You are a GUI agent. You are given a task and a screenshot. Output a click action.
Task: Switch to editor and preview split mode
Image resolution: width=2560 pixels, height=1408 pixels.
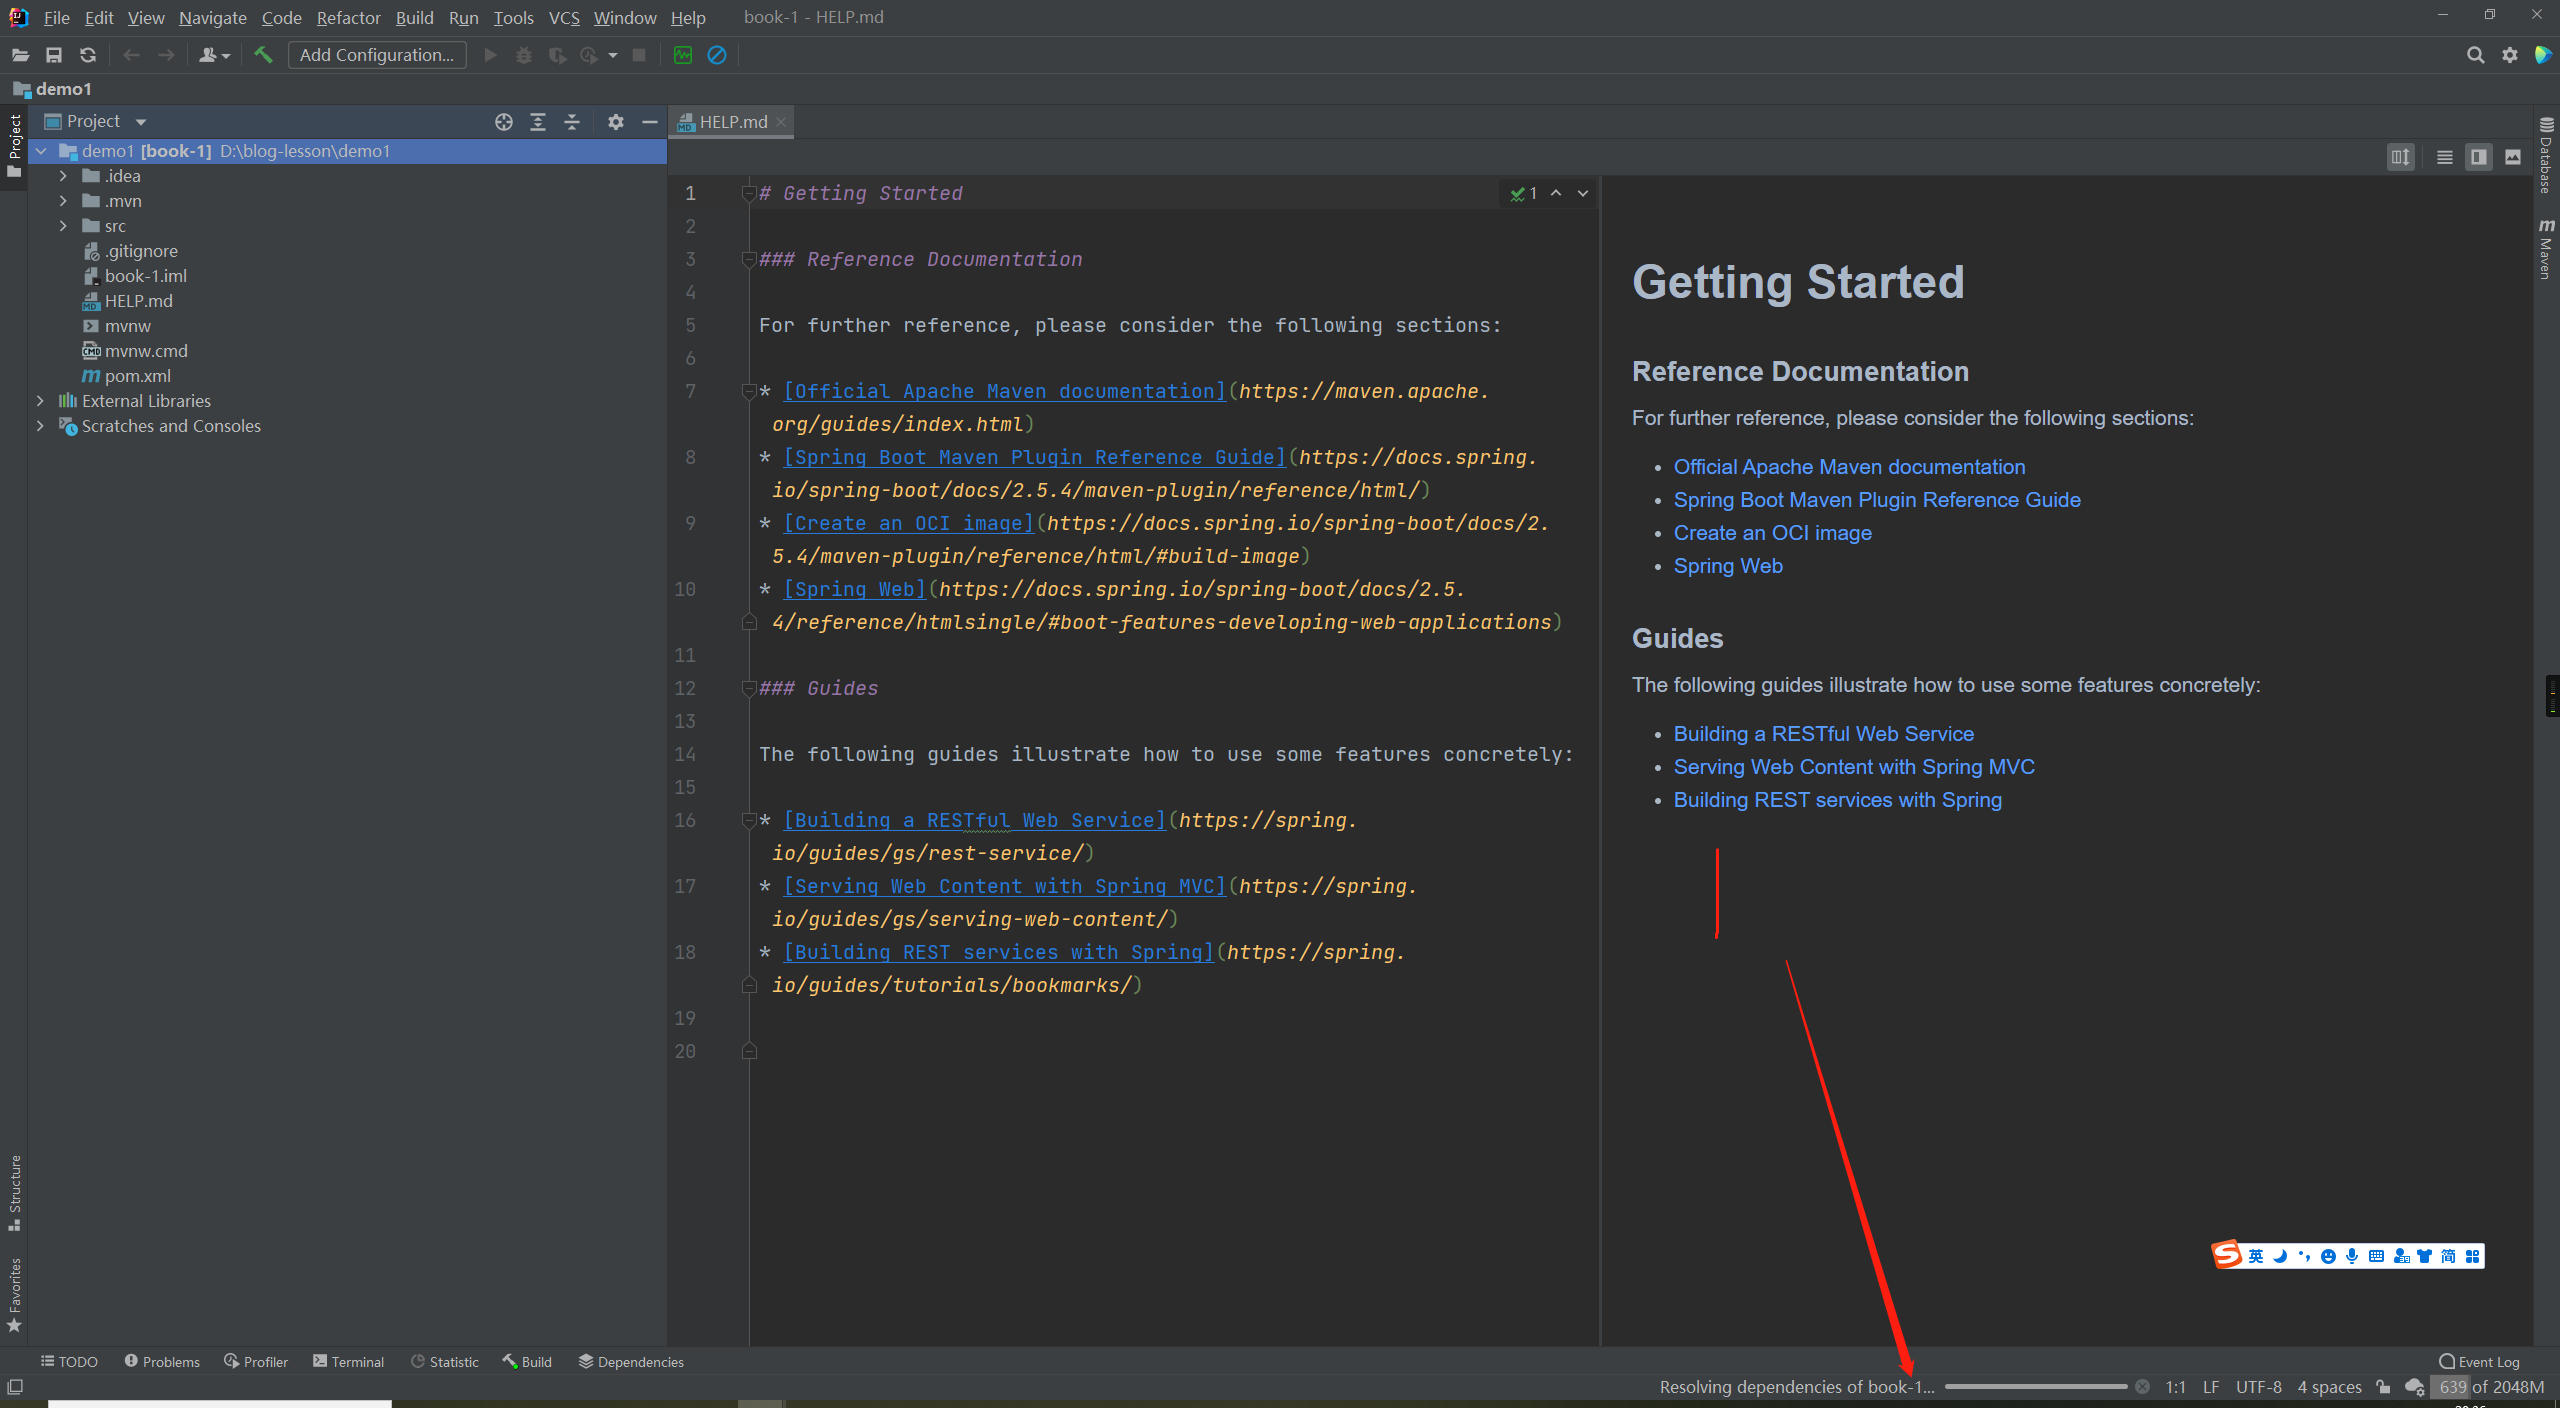point(2478,157)
